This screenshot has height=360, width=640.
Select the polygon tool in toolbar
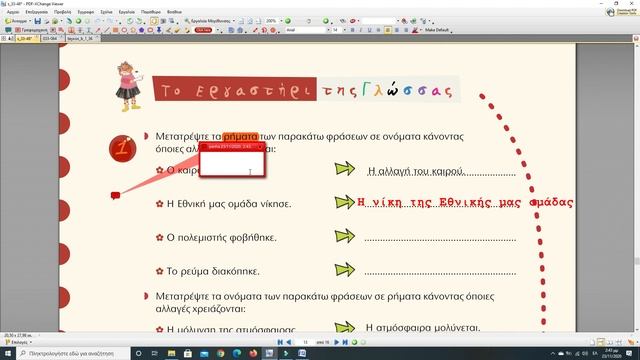pyautogui.click(x=142, y=30)
